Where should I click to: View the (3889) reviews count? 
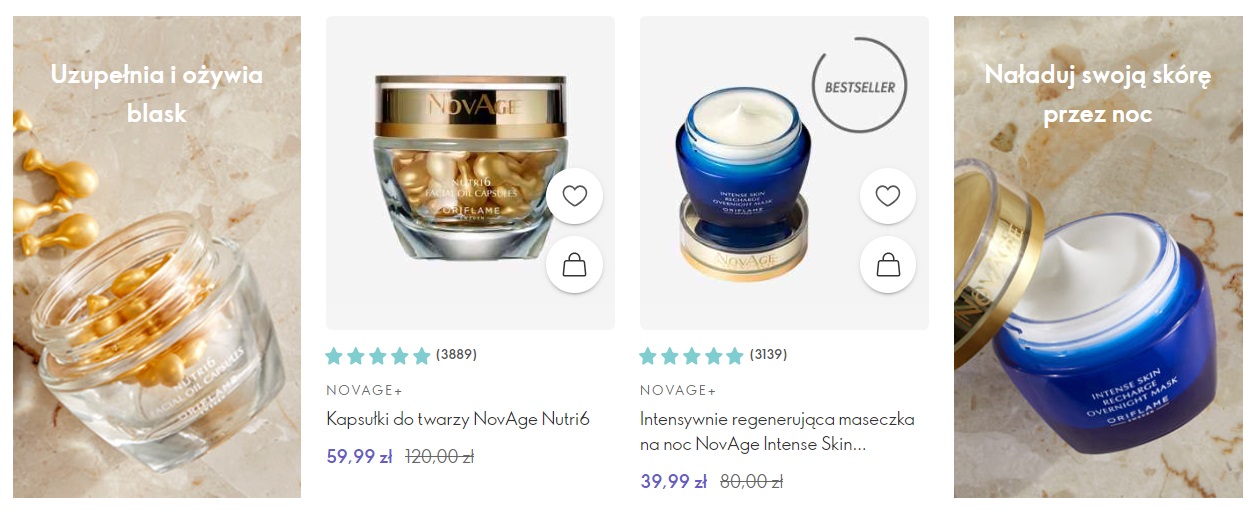[456, 354]
